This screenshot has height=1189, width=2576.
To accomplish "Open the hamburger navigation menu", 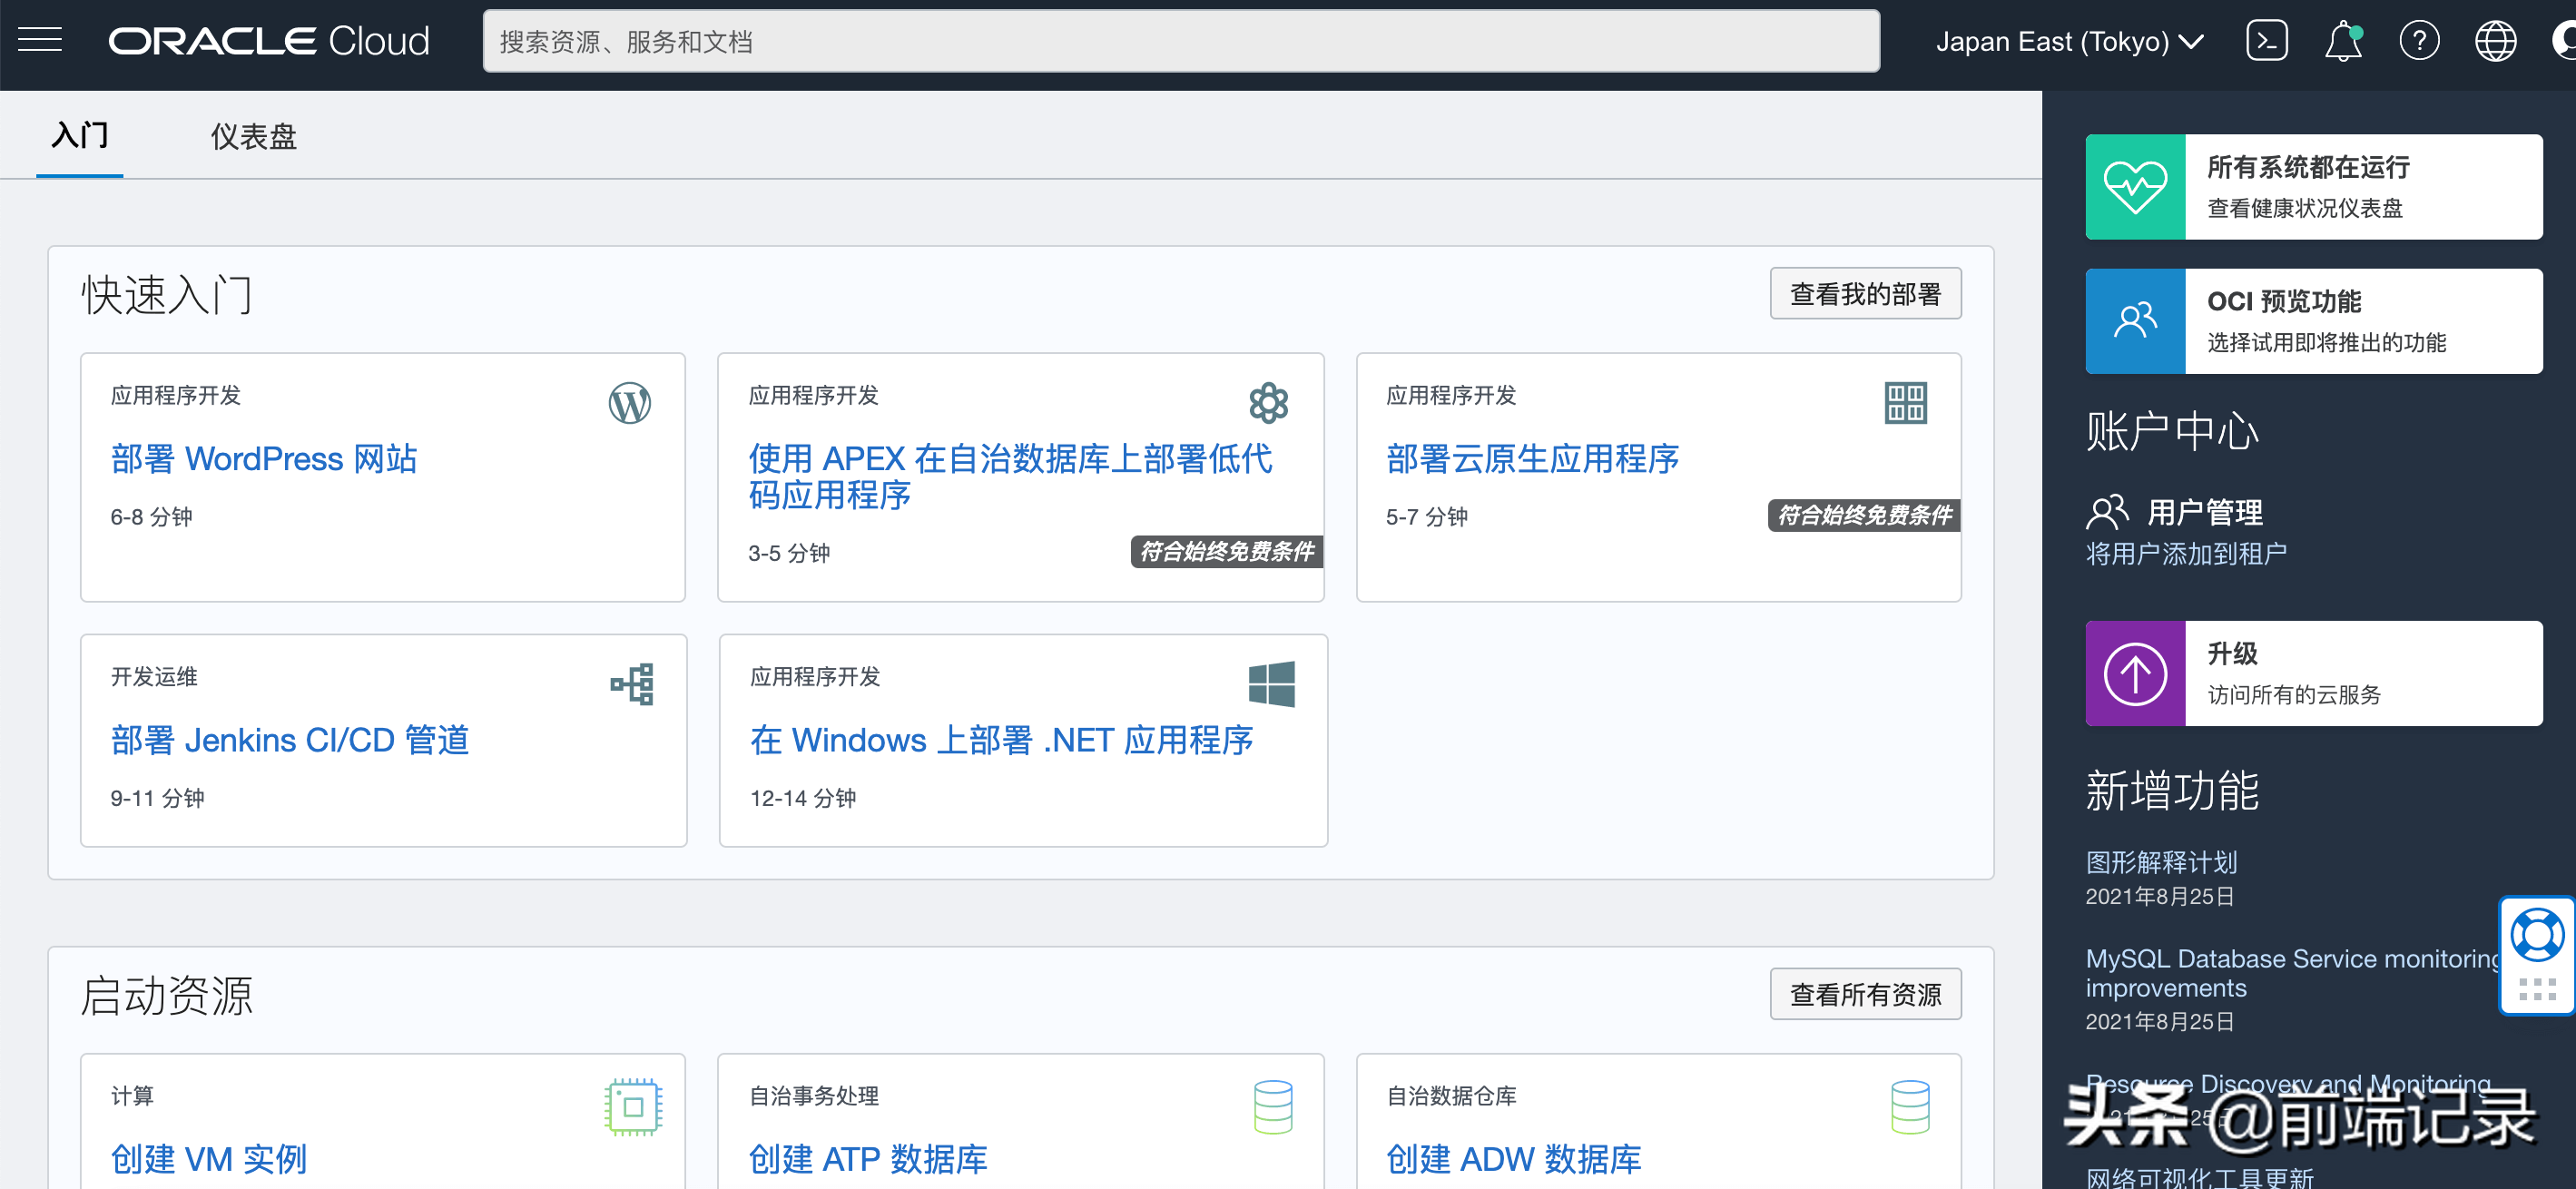I will click(x=40, y=41).
